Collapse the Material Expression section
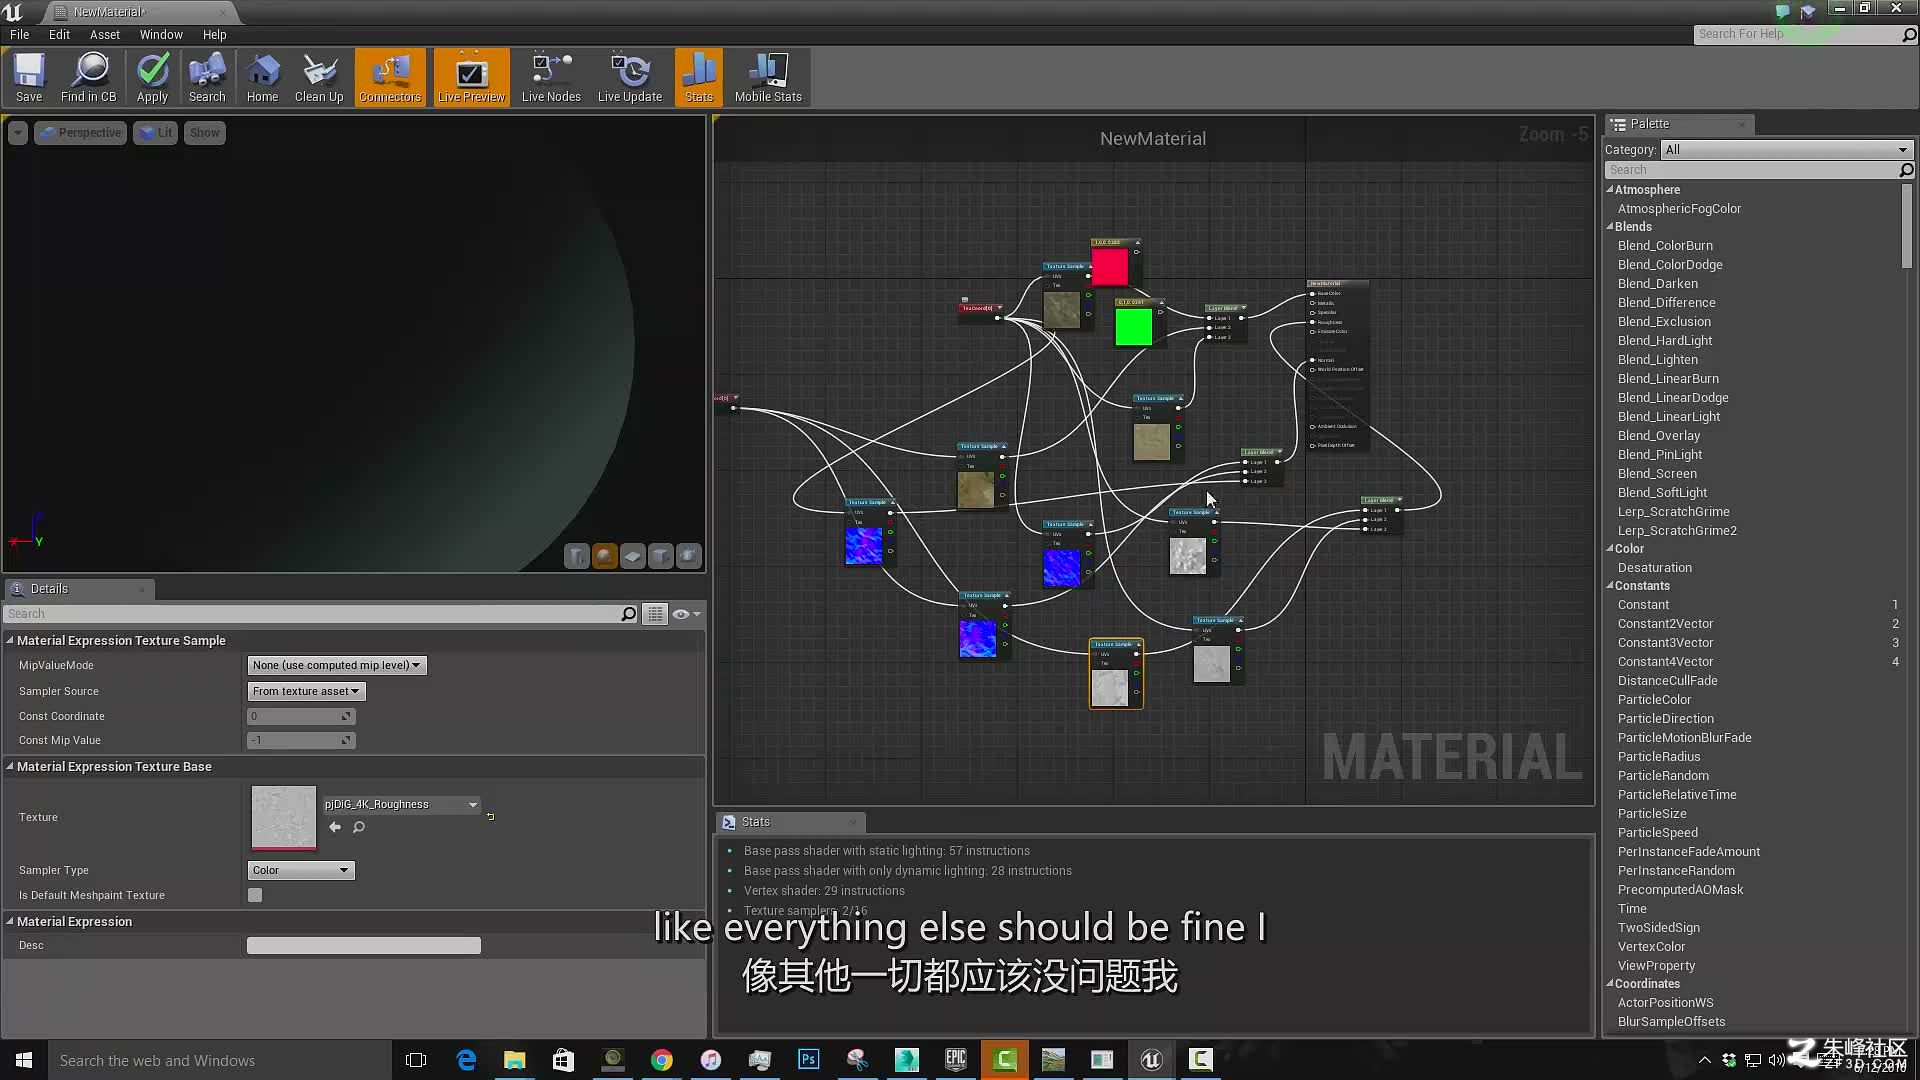Screen dimensions: 1920x1080 click(x=10, y=922)
